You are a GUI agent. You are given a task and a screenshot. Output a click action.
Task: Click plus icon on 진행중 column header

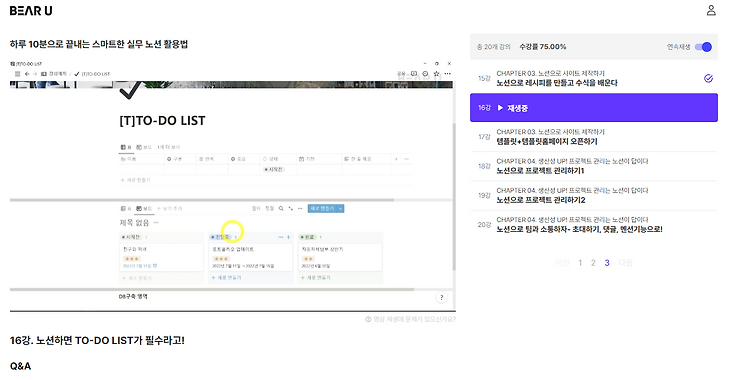[288, 237]
